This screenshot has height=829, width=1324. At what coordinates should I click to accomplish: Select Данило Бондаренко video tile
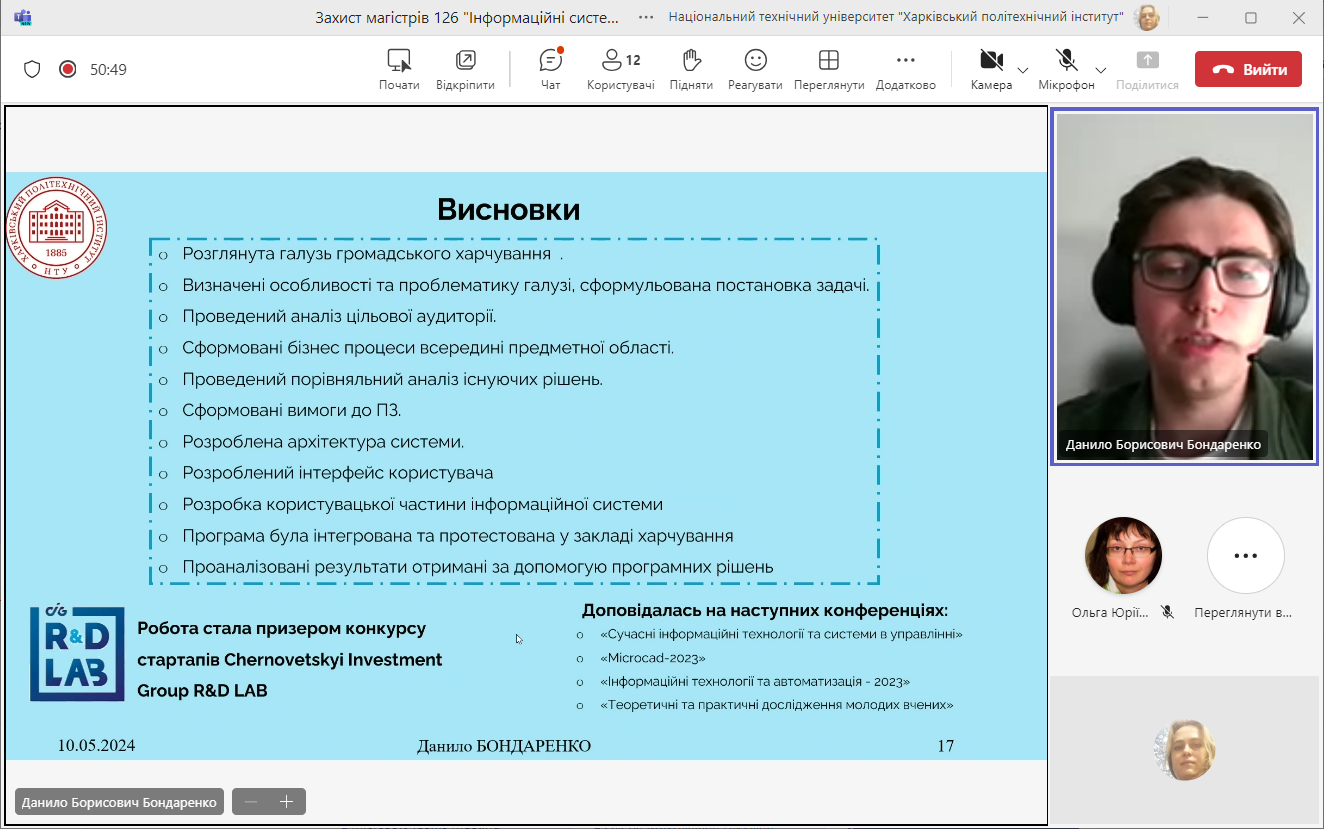(x=1184, y=287)
